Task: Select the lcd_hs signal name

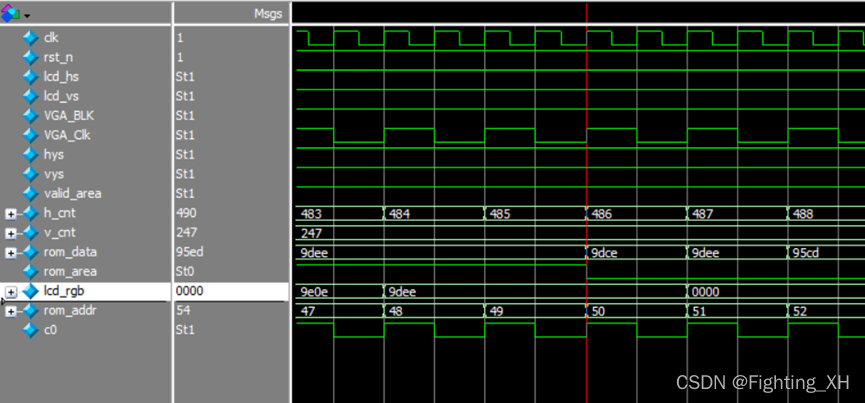Action: click(61, 77)
